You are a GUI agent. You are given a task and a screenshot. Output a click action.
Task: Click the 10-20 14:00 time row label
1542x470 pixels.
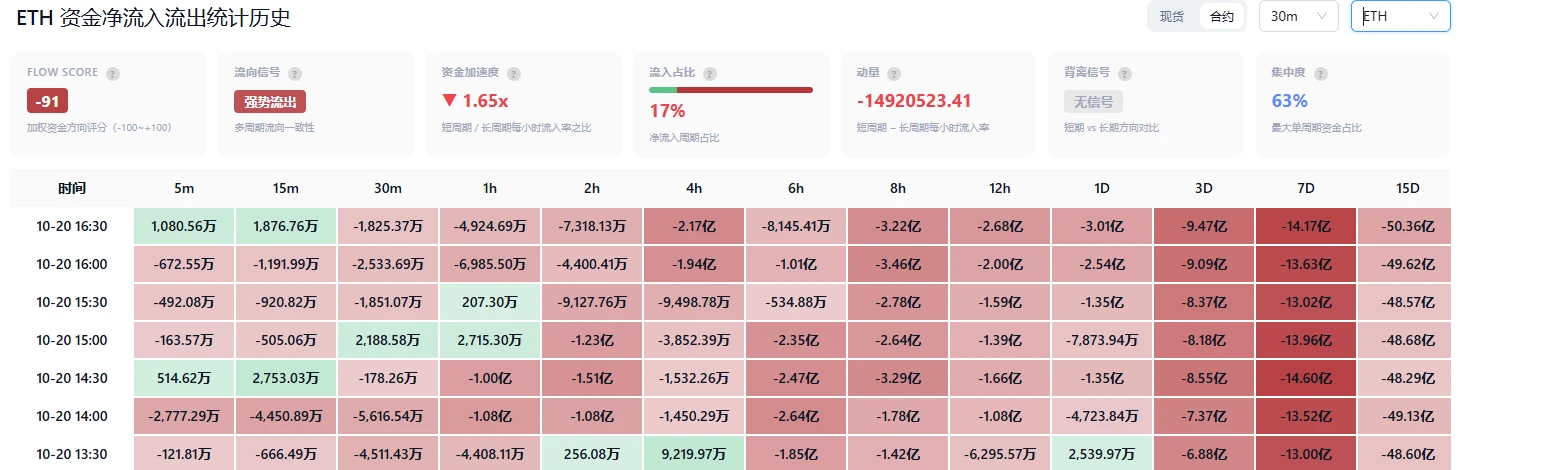72,416
